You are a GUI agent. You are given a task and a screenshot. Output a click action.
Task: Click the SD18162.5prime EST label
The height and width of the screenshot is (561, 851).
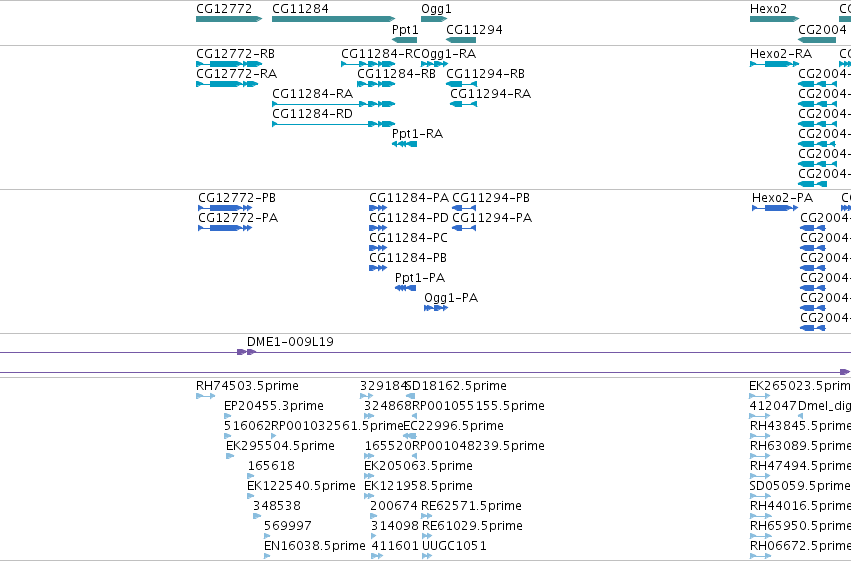click(x=456, y=386)
